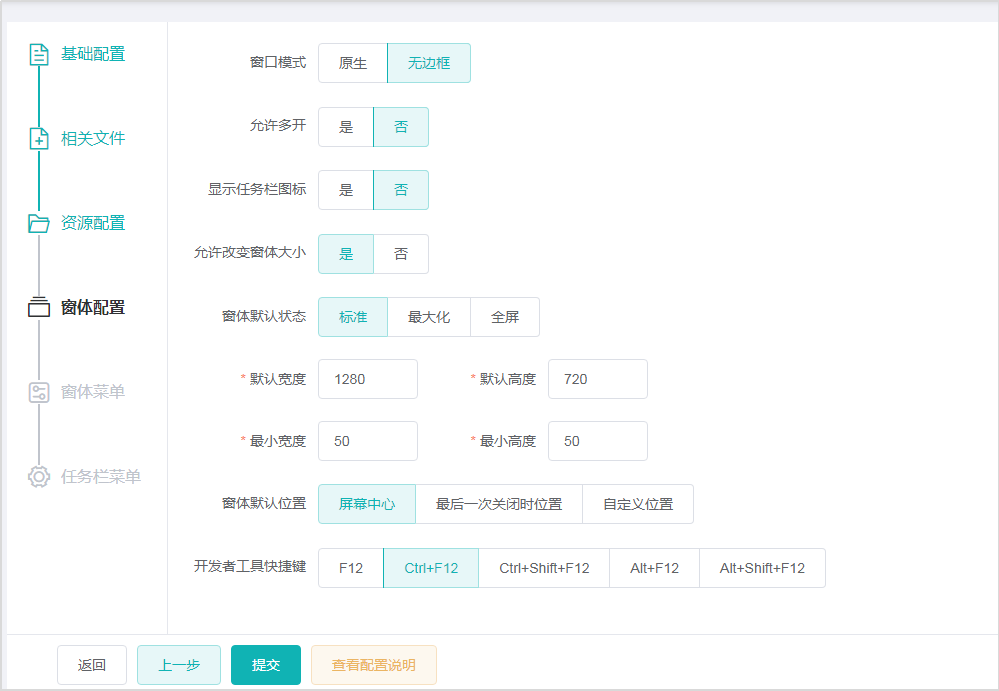Set 窗体默认状态 to 最大化
999x691 pixels.
pos(429,317)
